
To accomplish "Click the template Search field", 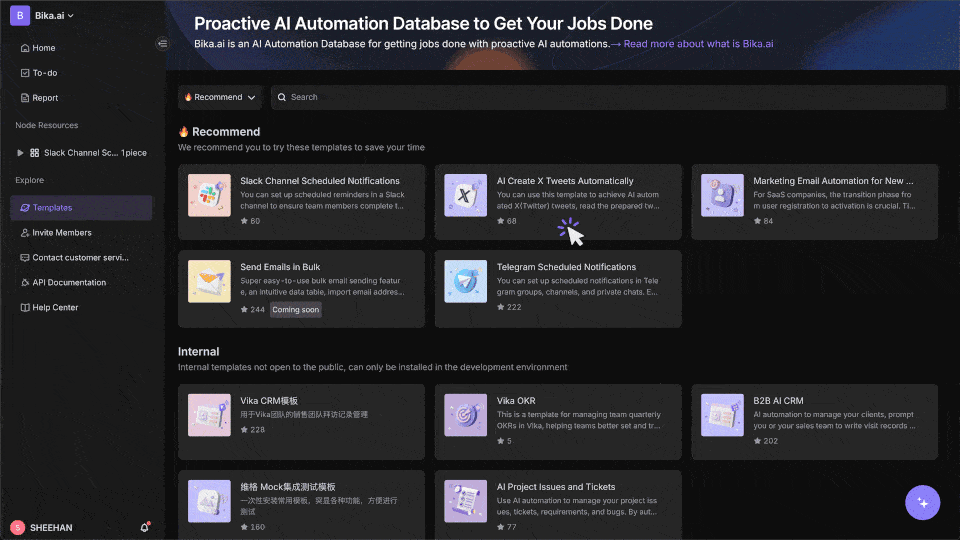I will click(608, 97).
